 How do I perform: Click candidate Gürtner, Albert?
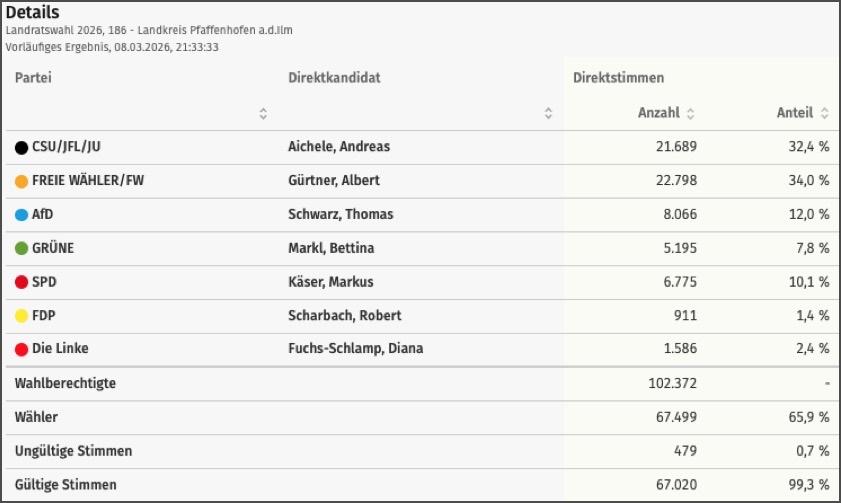(334, 181)
